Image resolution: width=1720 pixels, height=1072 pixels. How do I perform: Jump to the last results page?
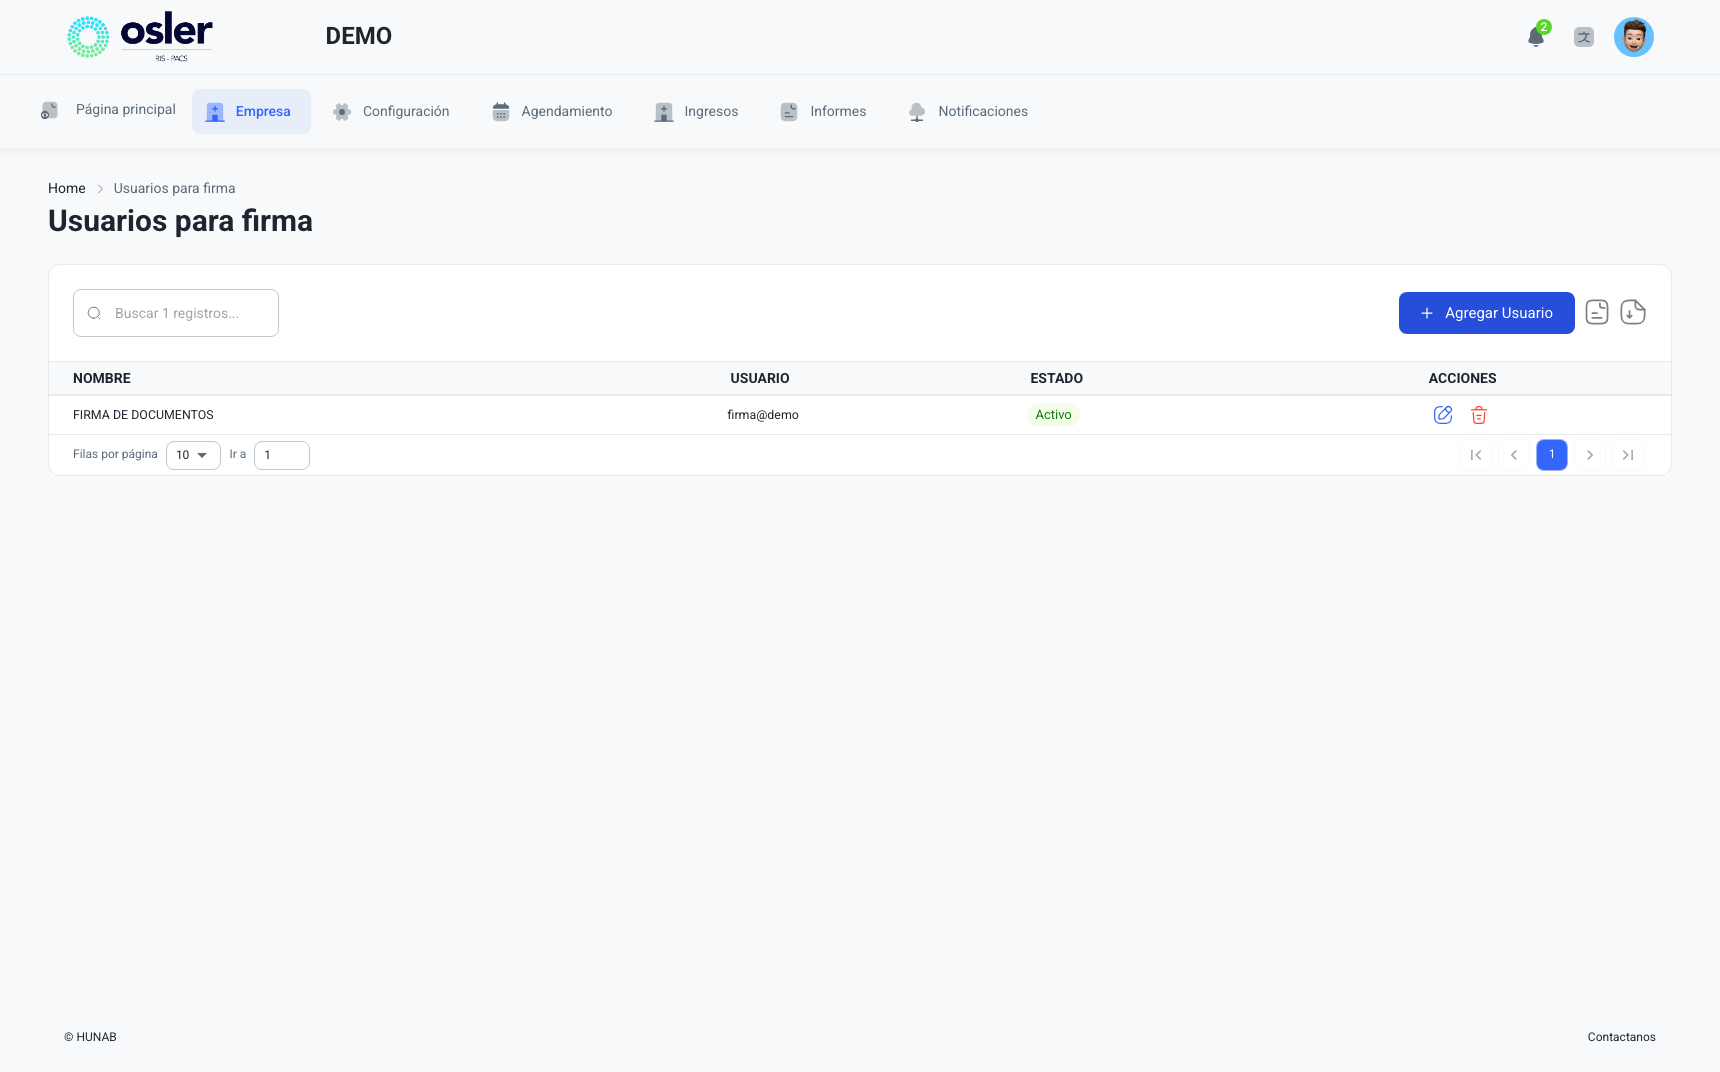click(1628, 455)
